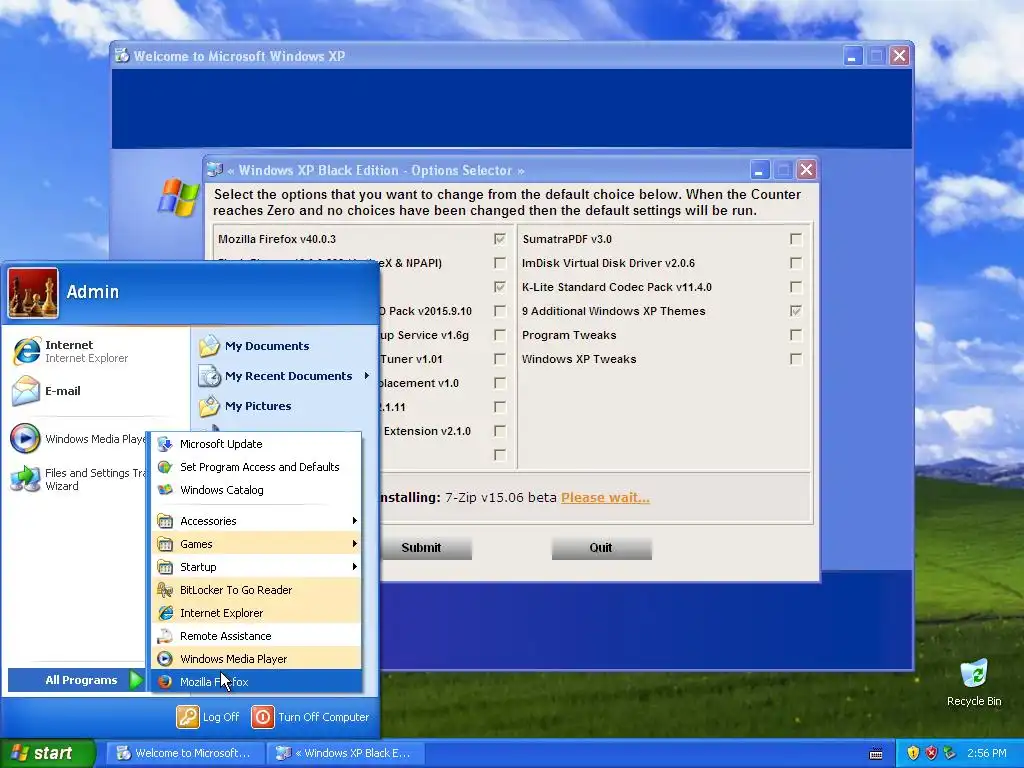Click the keyboard icon in the taskbar

tap(876, 754)
